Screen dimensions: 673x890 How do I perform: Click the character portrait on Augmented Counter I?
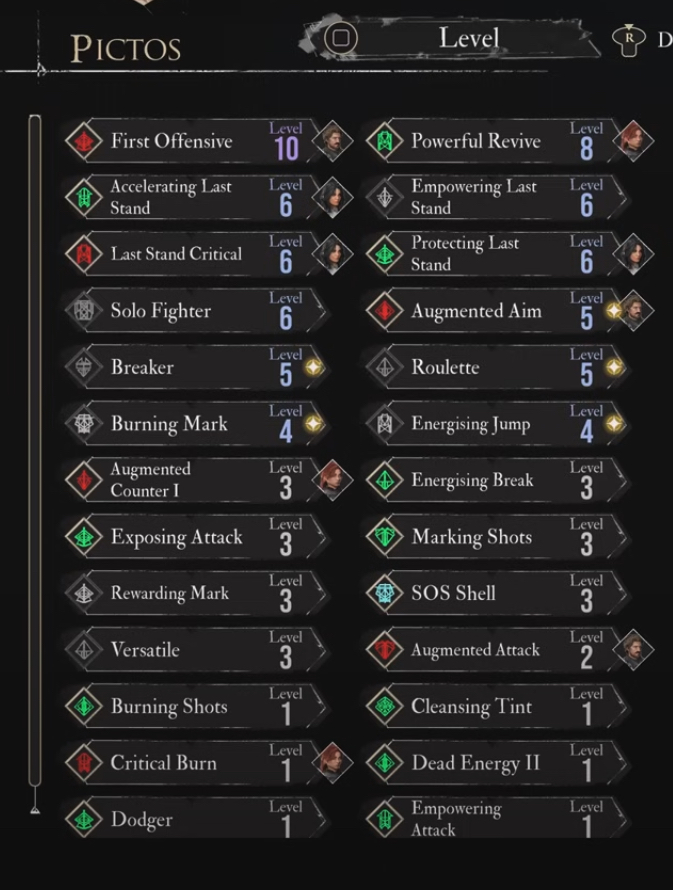(332, 480)
